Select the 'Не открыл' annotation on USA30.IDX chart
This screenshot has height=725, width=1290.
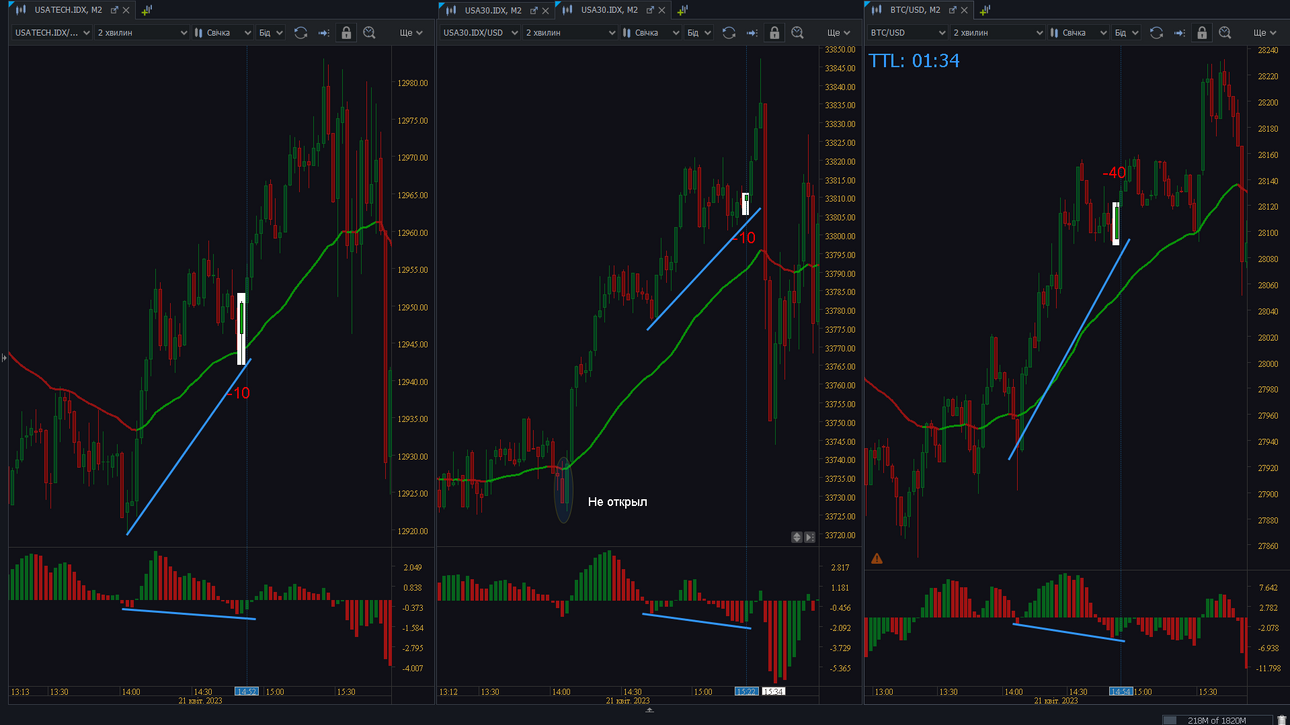(x=617, y=502)
